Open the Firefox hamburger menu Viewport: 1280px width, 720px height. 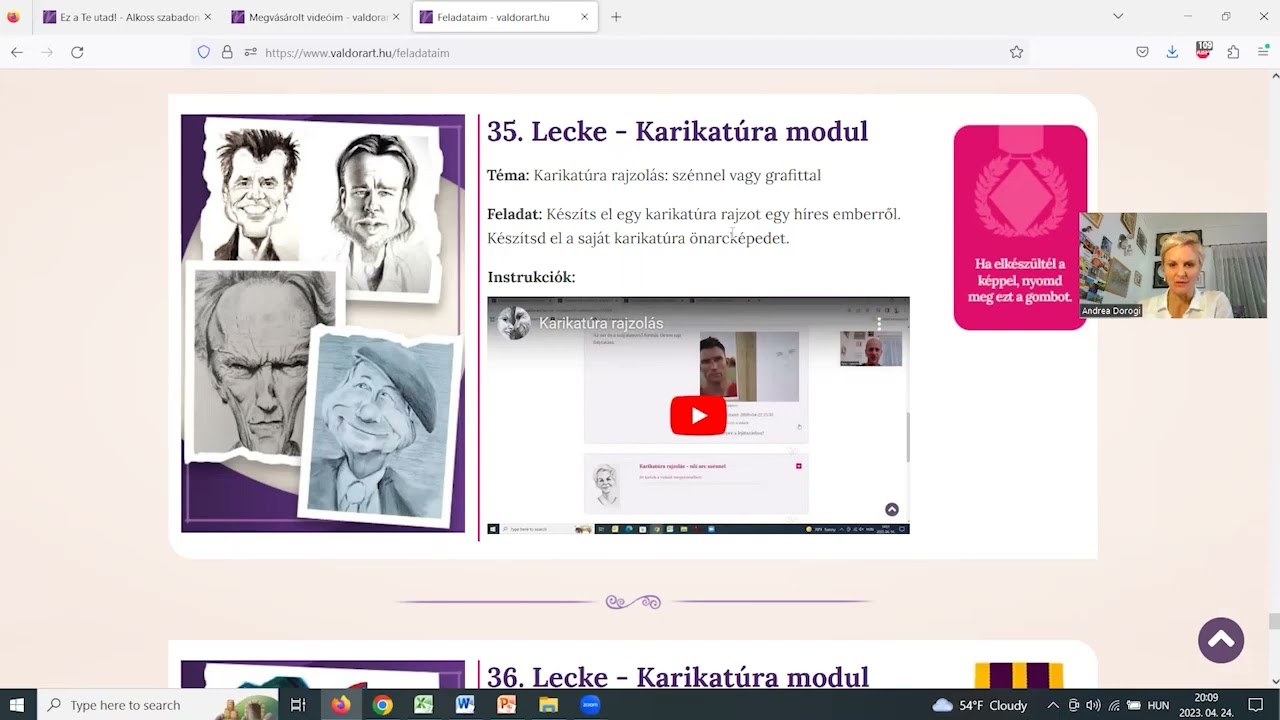coord(1263,52)
